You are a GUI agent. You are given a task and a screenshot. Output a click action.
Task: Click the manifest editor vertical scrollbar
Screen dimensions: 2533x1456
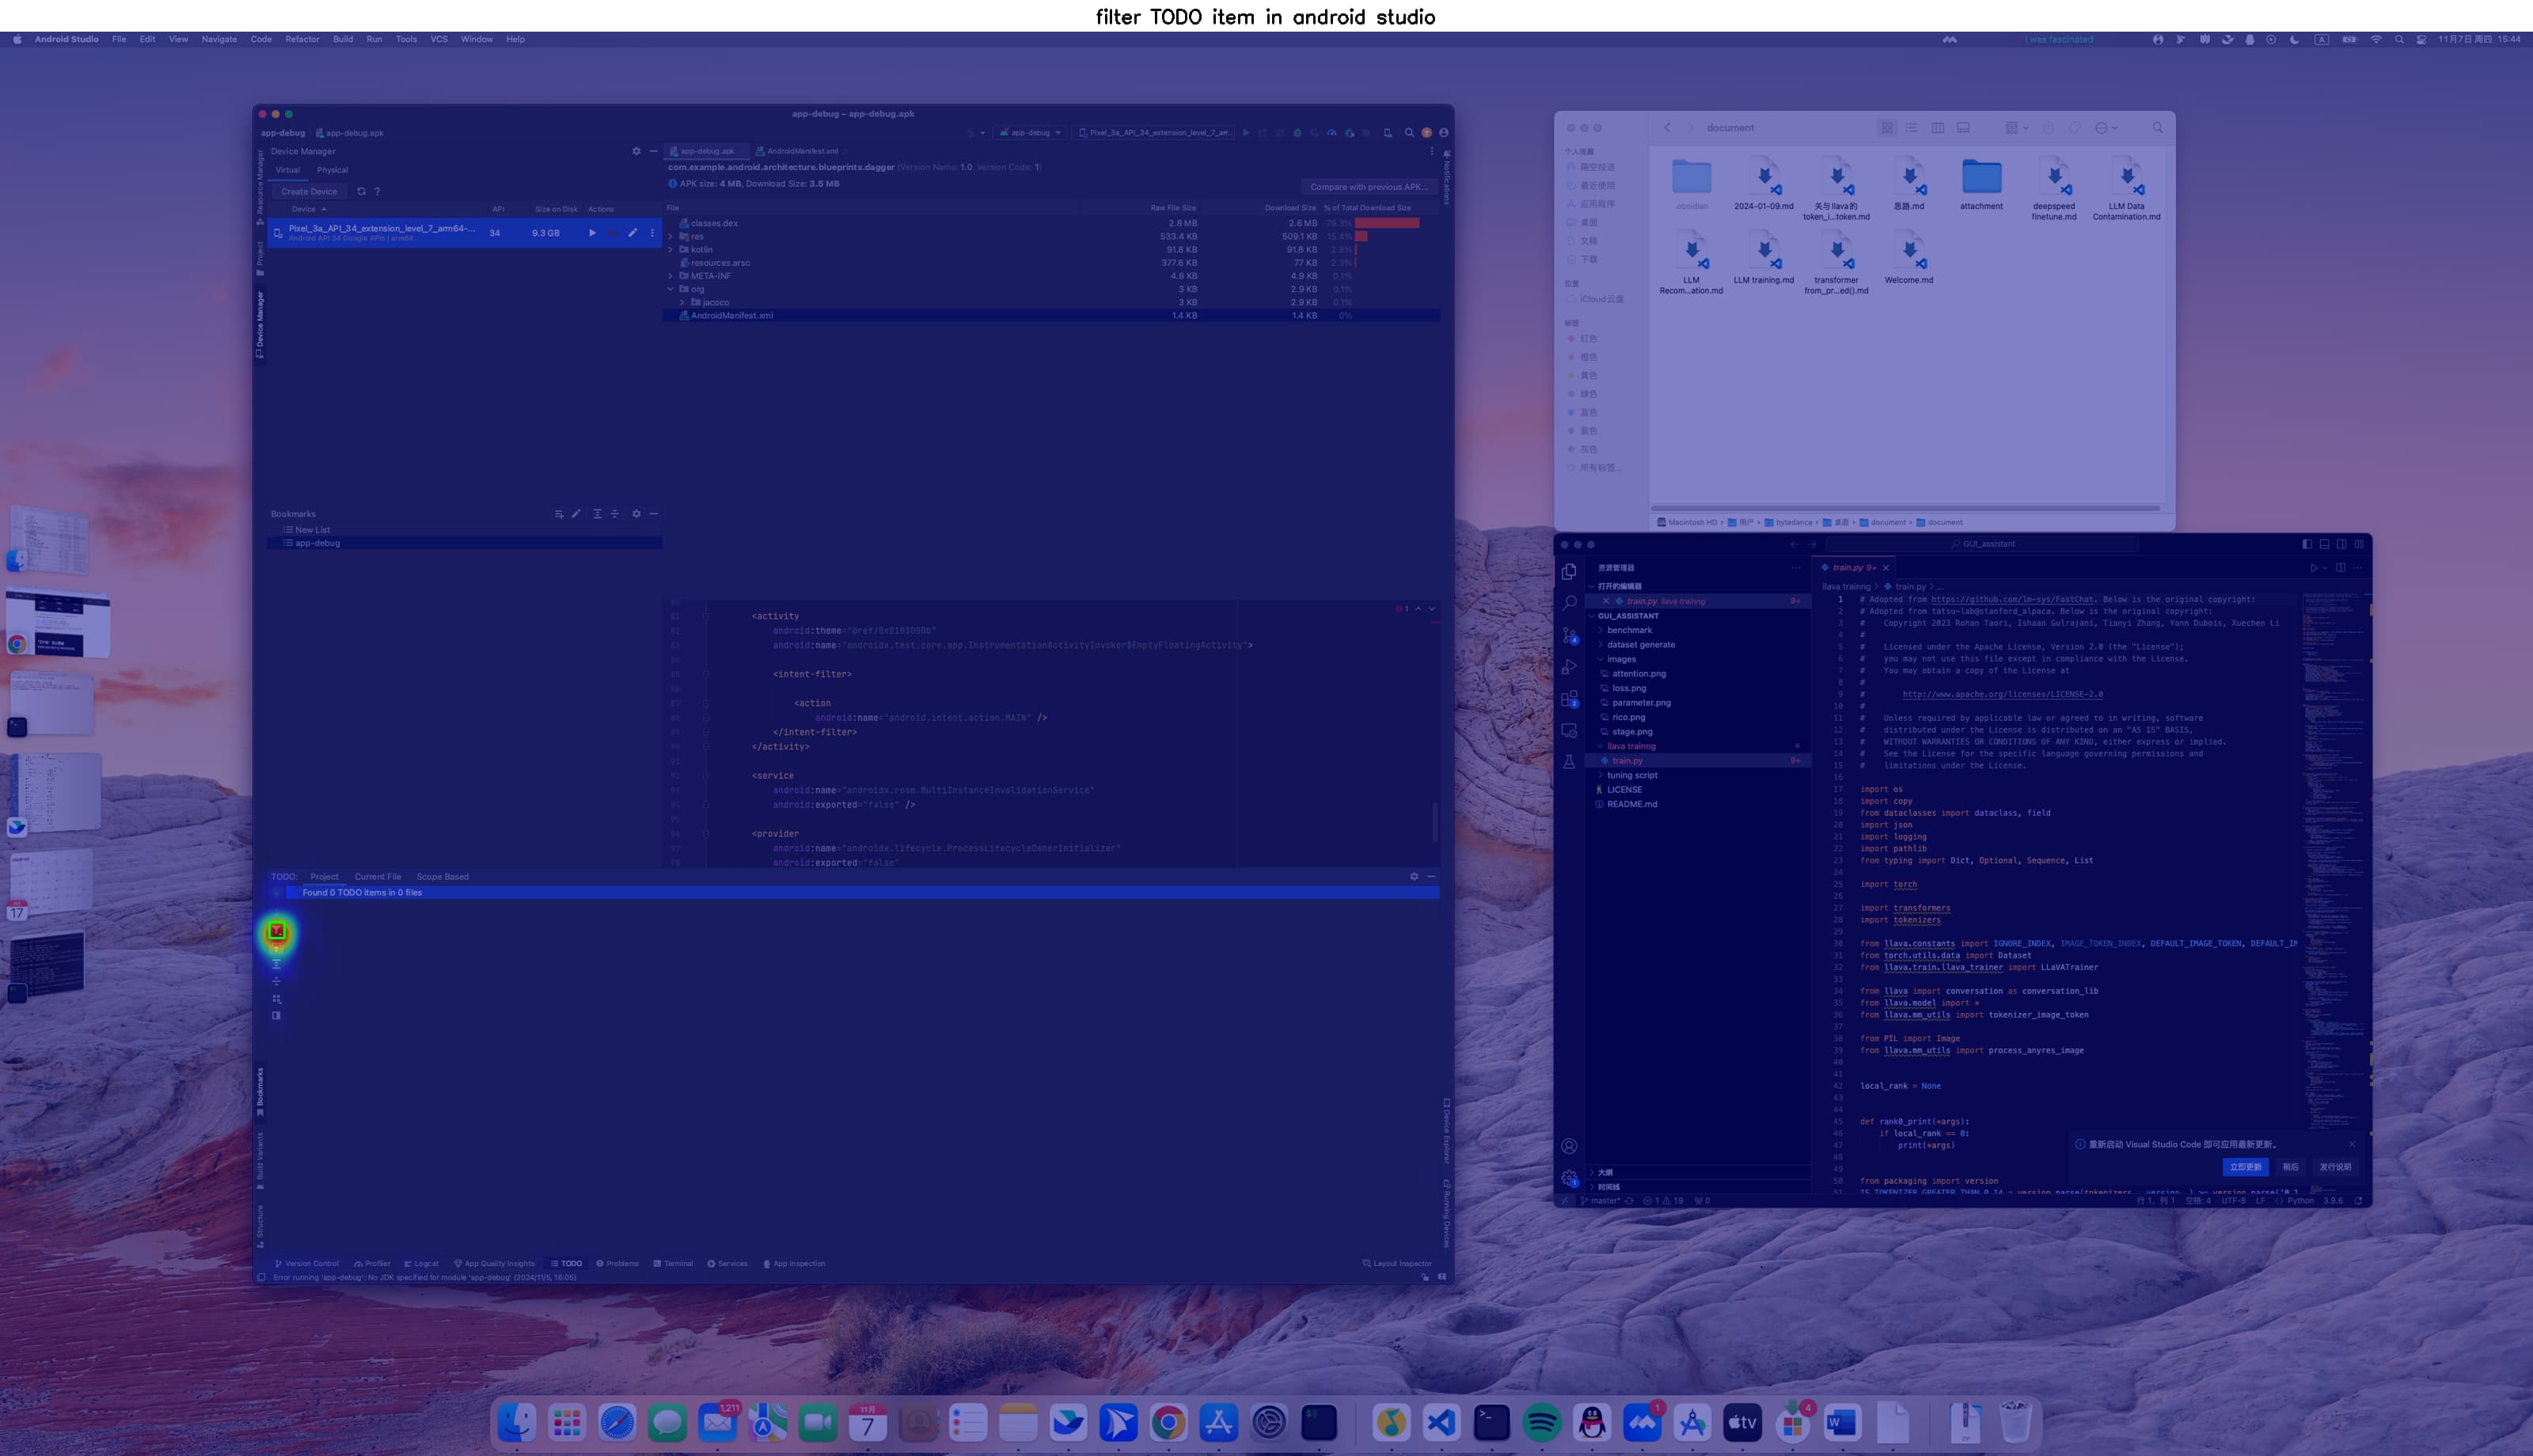[1435, 822]
